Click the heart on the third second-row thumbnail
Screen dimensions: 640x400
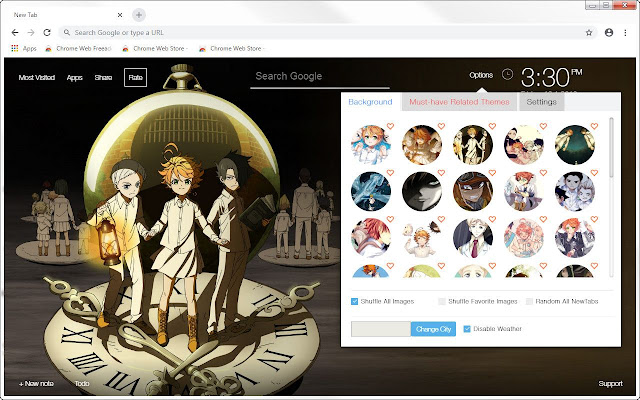point(492,173)
